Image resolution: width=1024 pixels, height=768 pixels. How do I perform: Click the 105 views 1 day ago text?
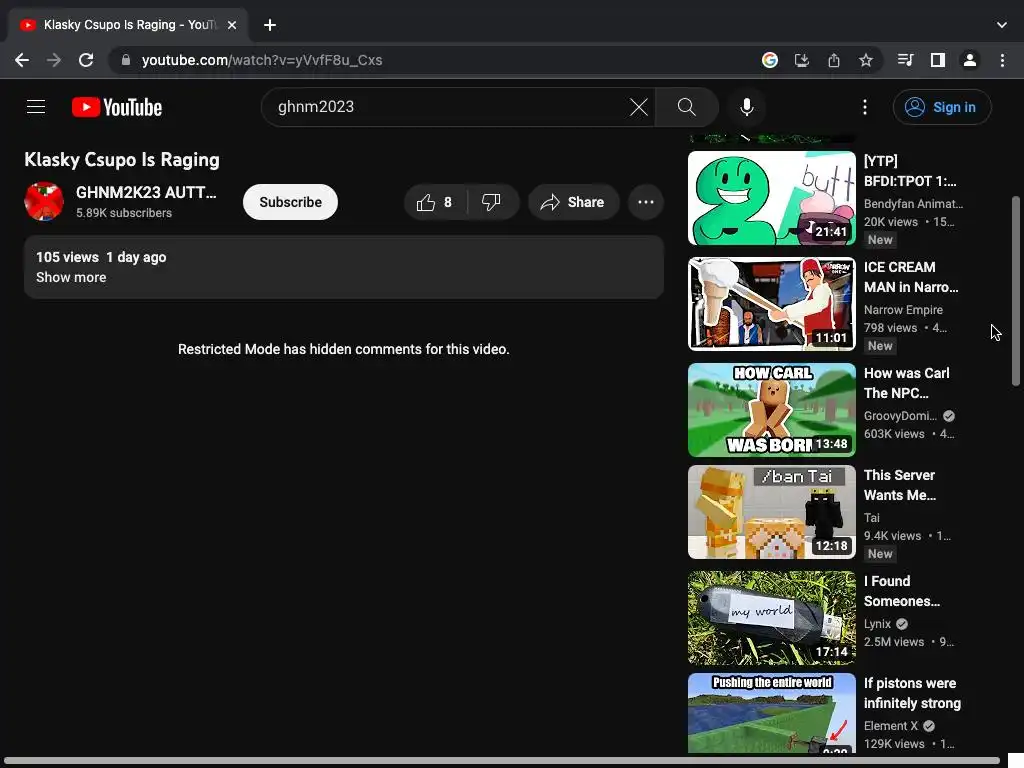coord(101,257)
